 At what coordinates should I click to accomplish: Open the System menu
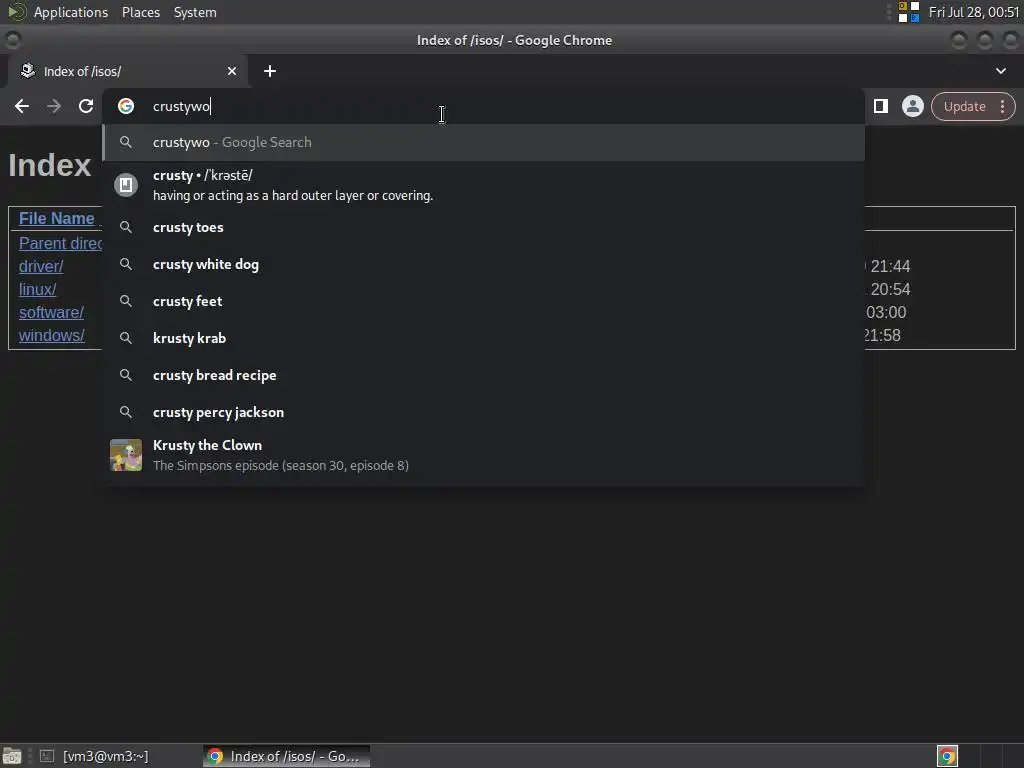coord(195,12)
